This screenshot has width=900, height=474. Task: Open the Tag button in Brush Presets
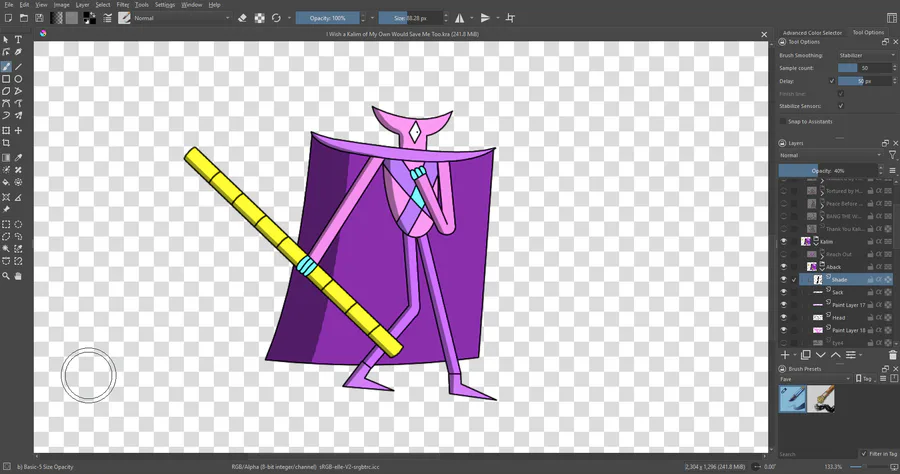[x=864, y=379]
